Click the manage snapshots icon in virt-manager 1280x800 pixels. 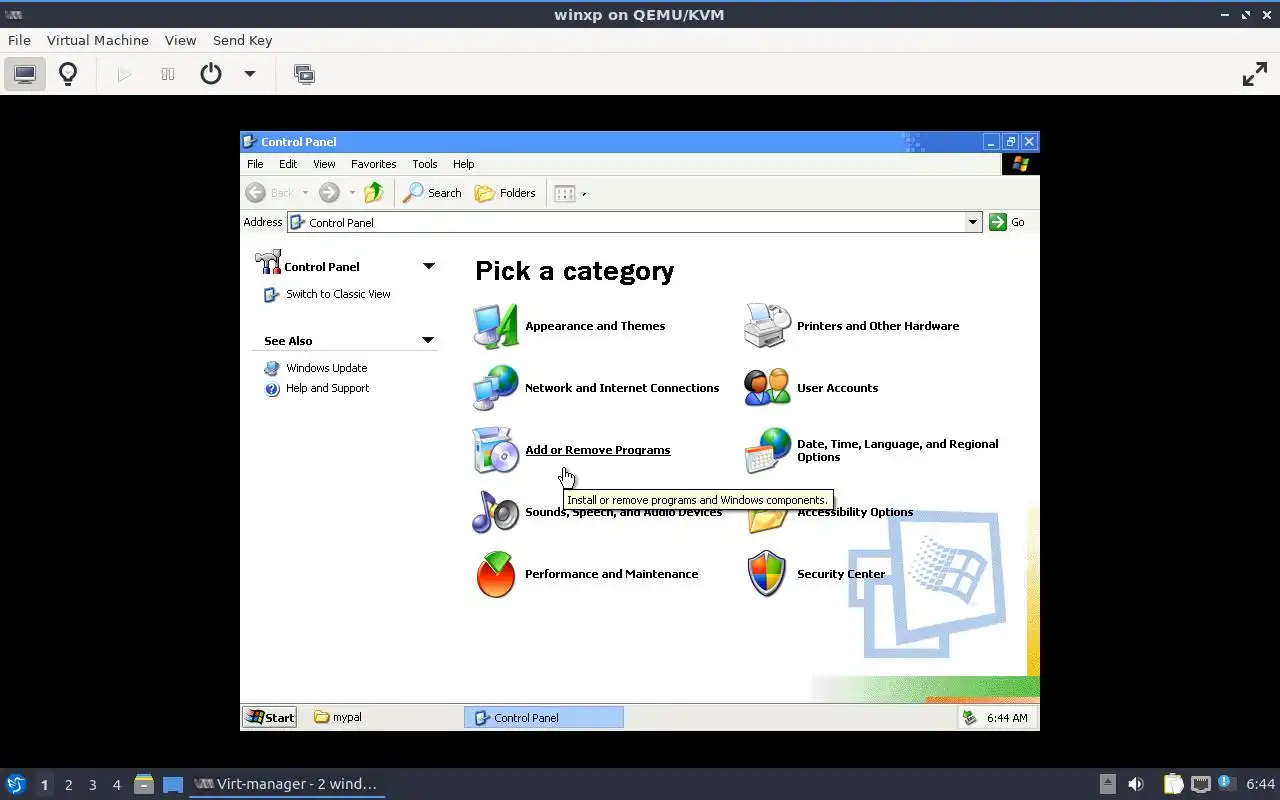click(x=304, y=74)
